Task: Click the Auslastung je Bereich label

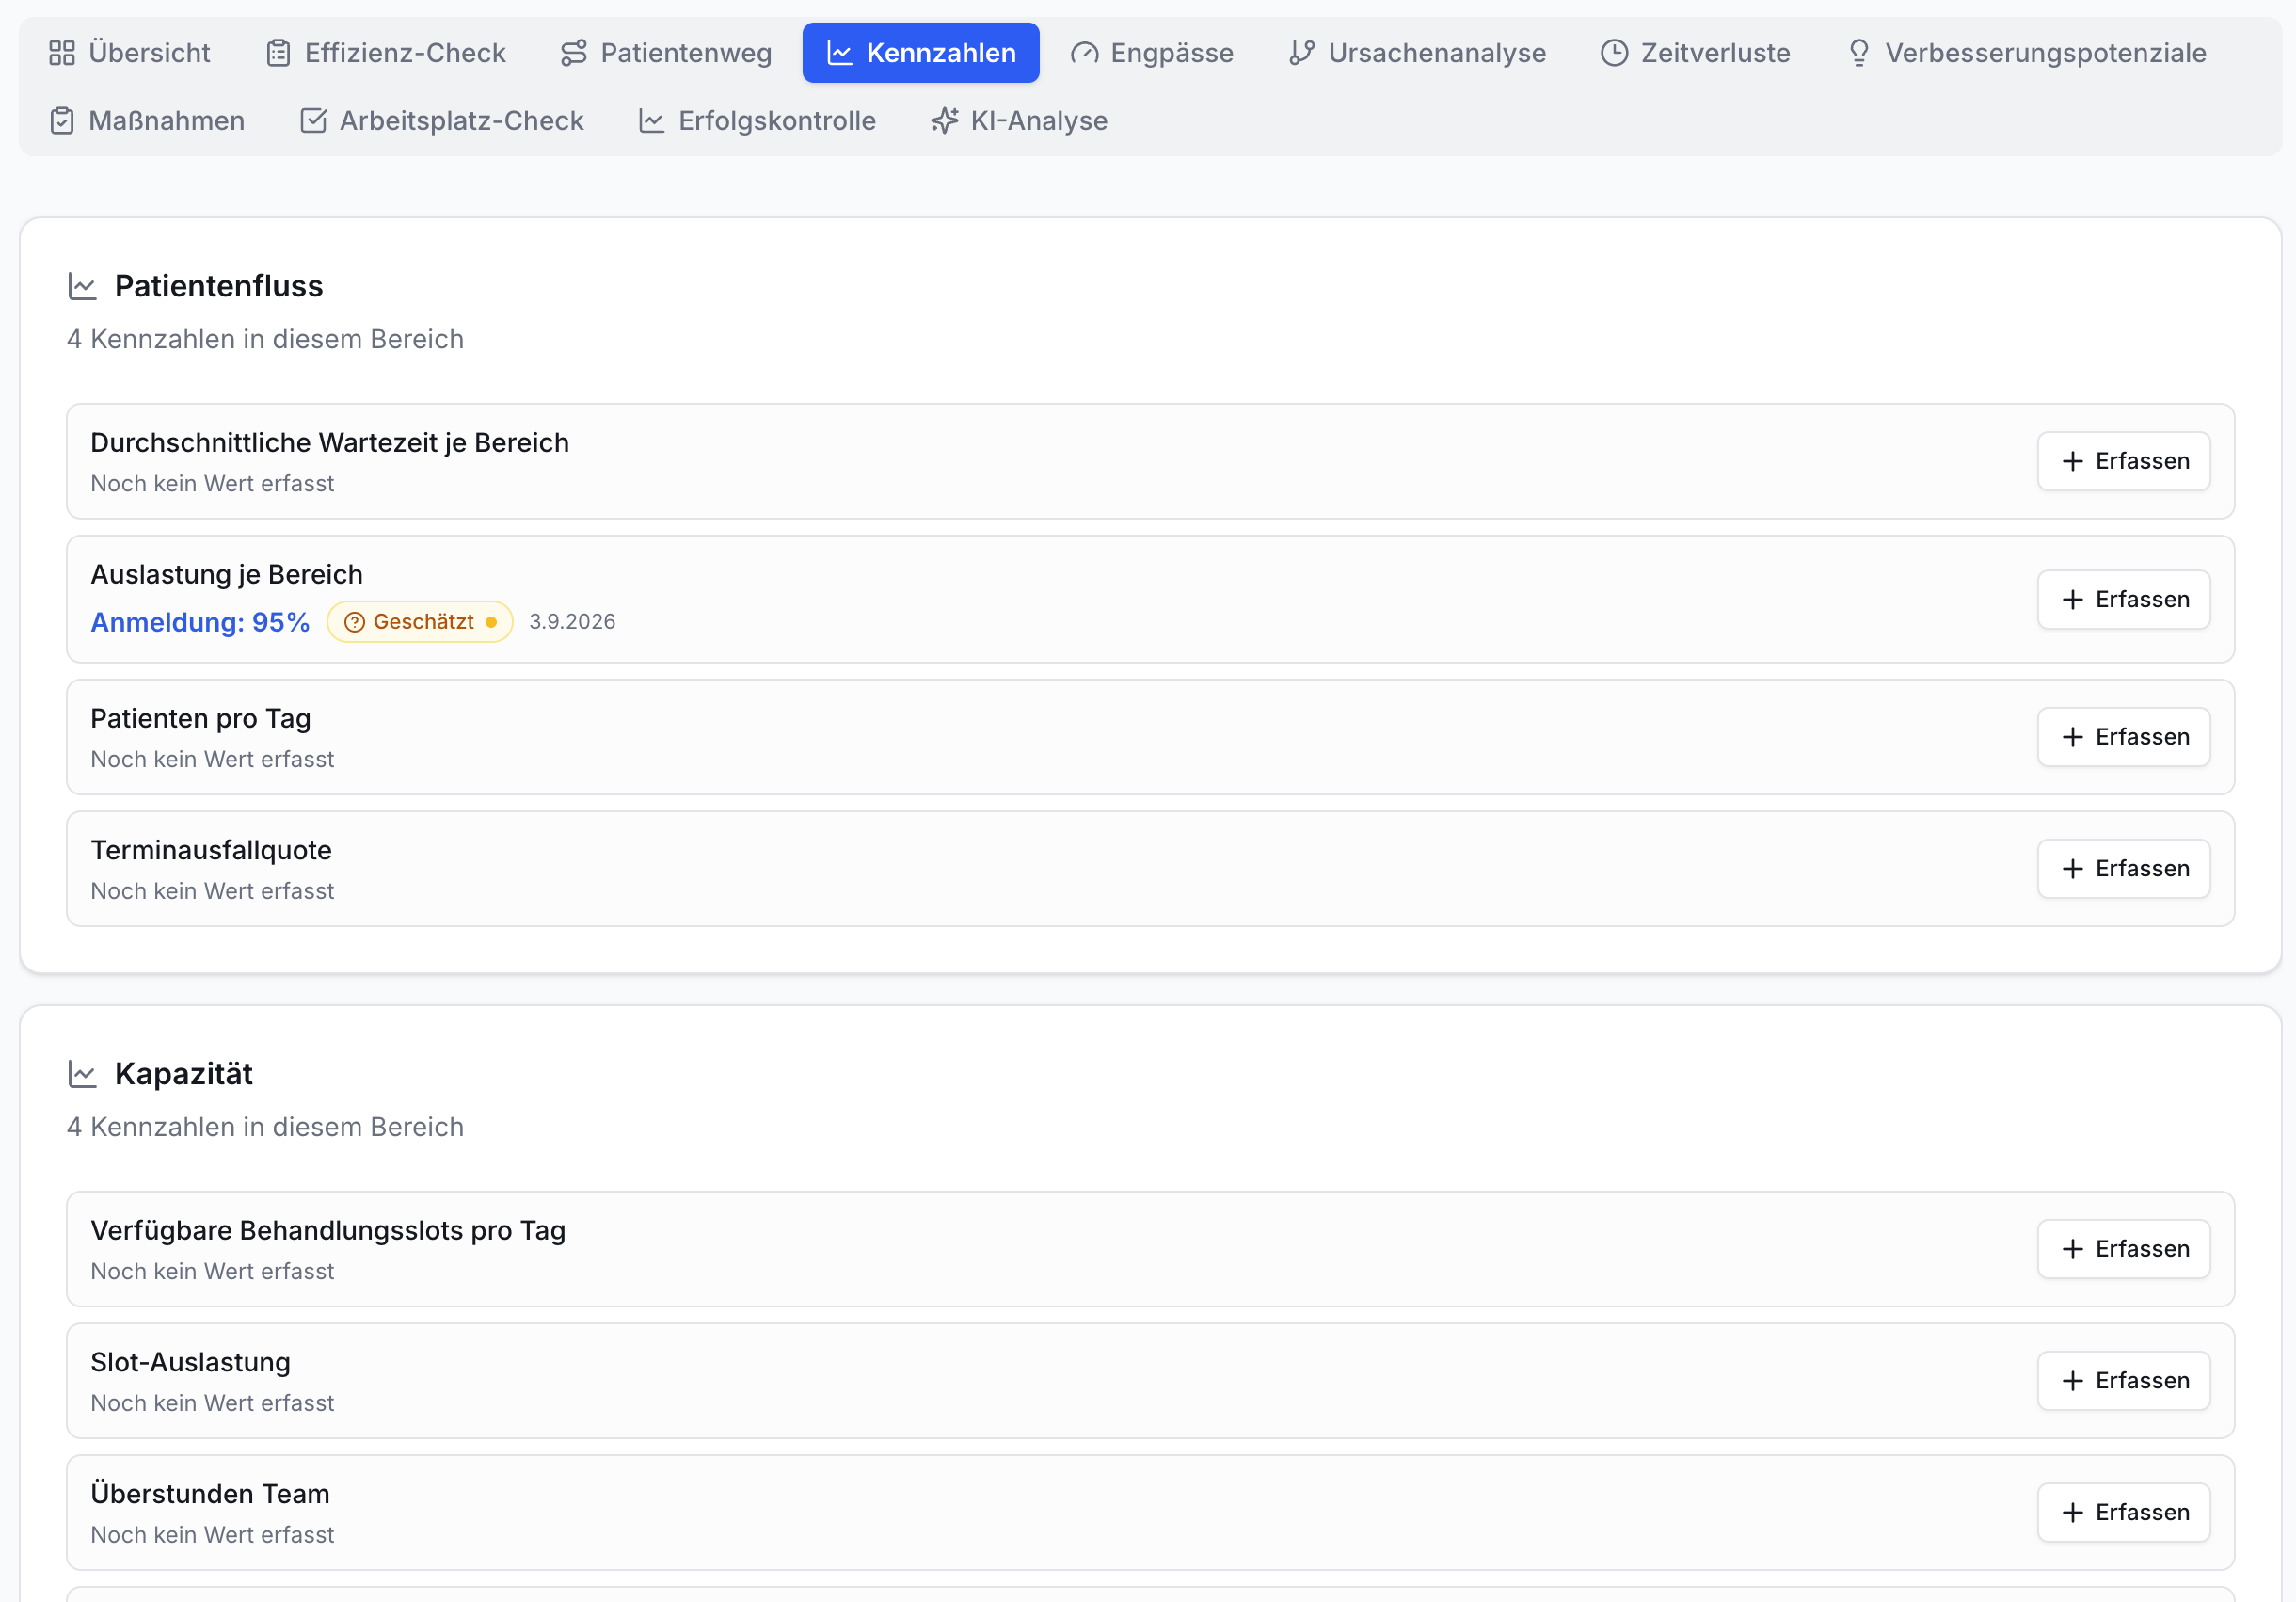Action: point(227,574)
